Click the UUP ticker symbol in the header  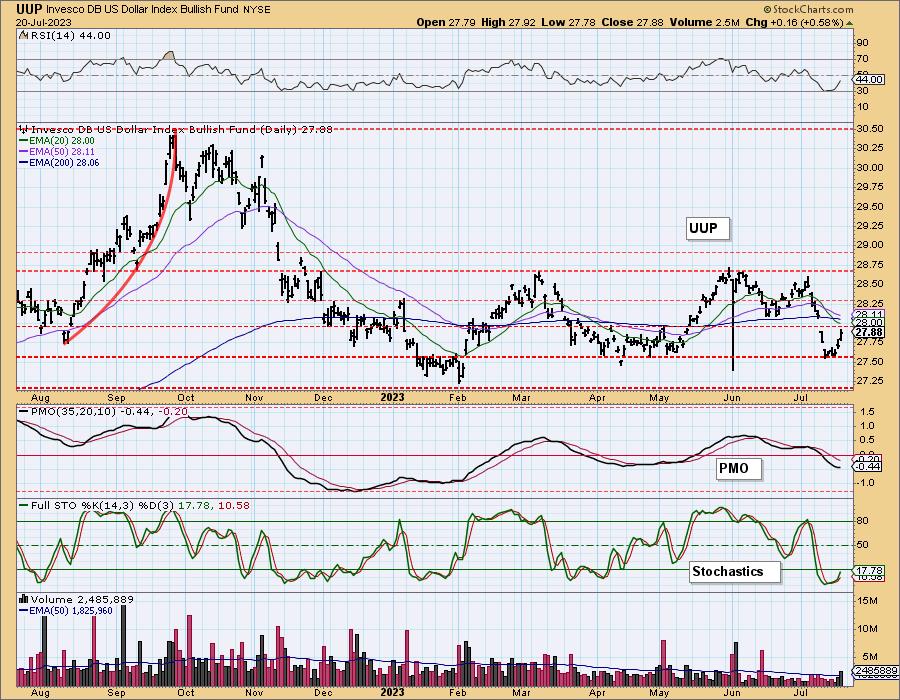coord(29,9)
